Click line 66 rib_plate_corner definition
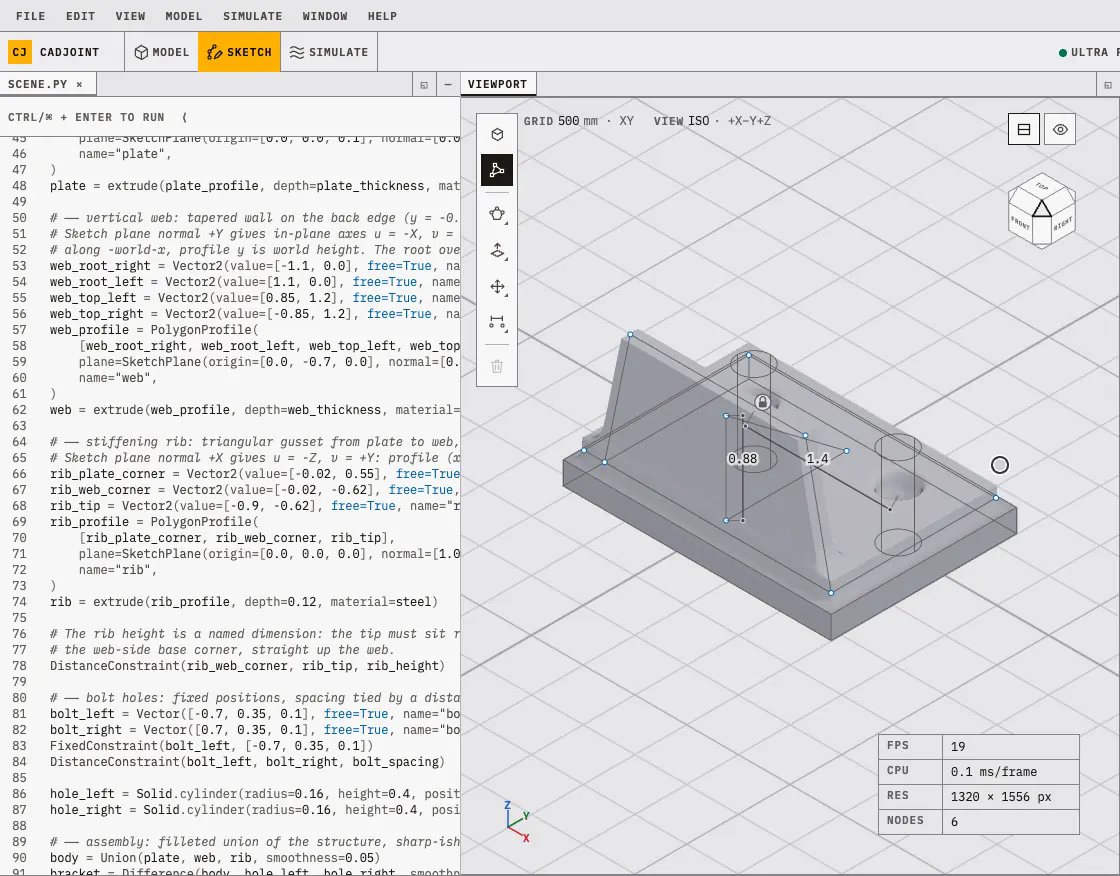Screen dimensions: 1120x876 click(x=255, y=474)
